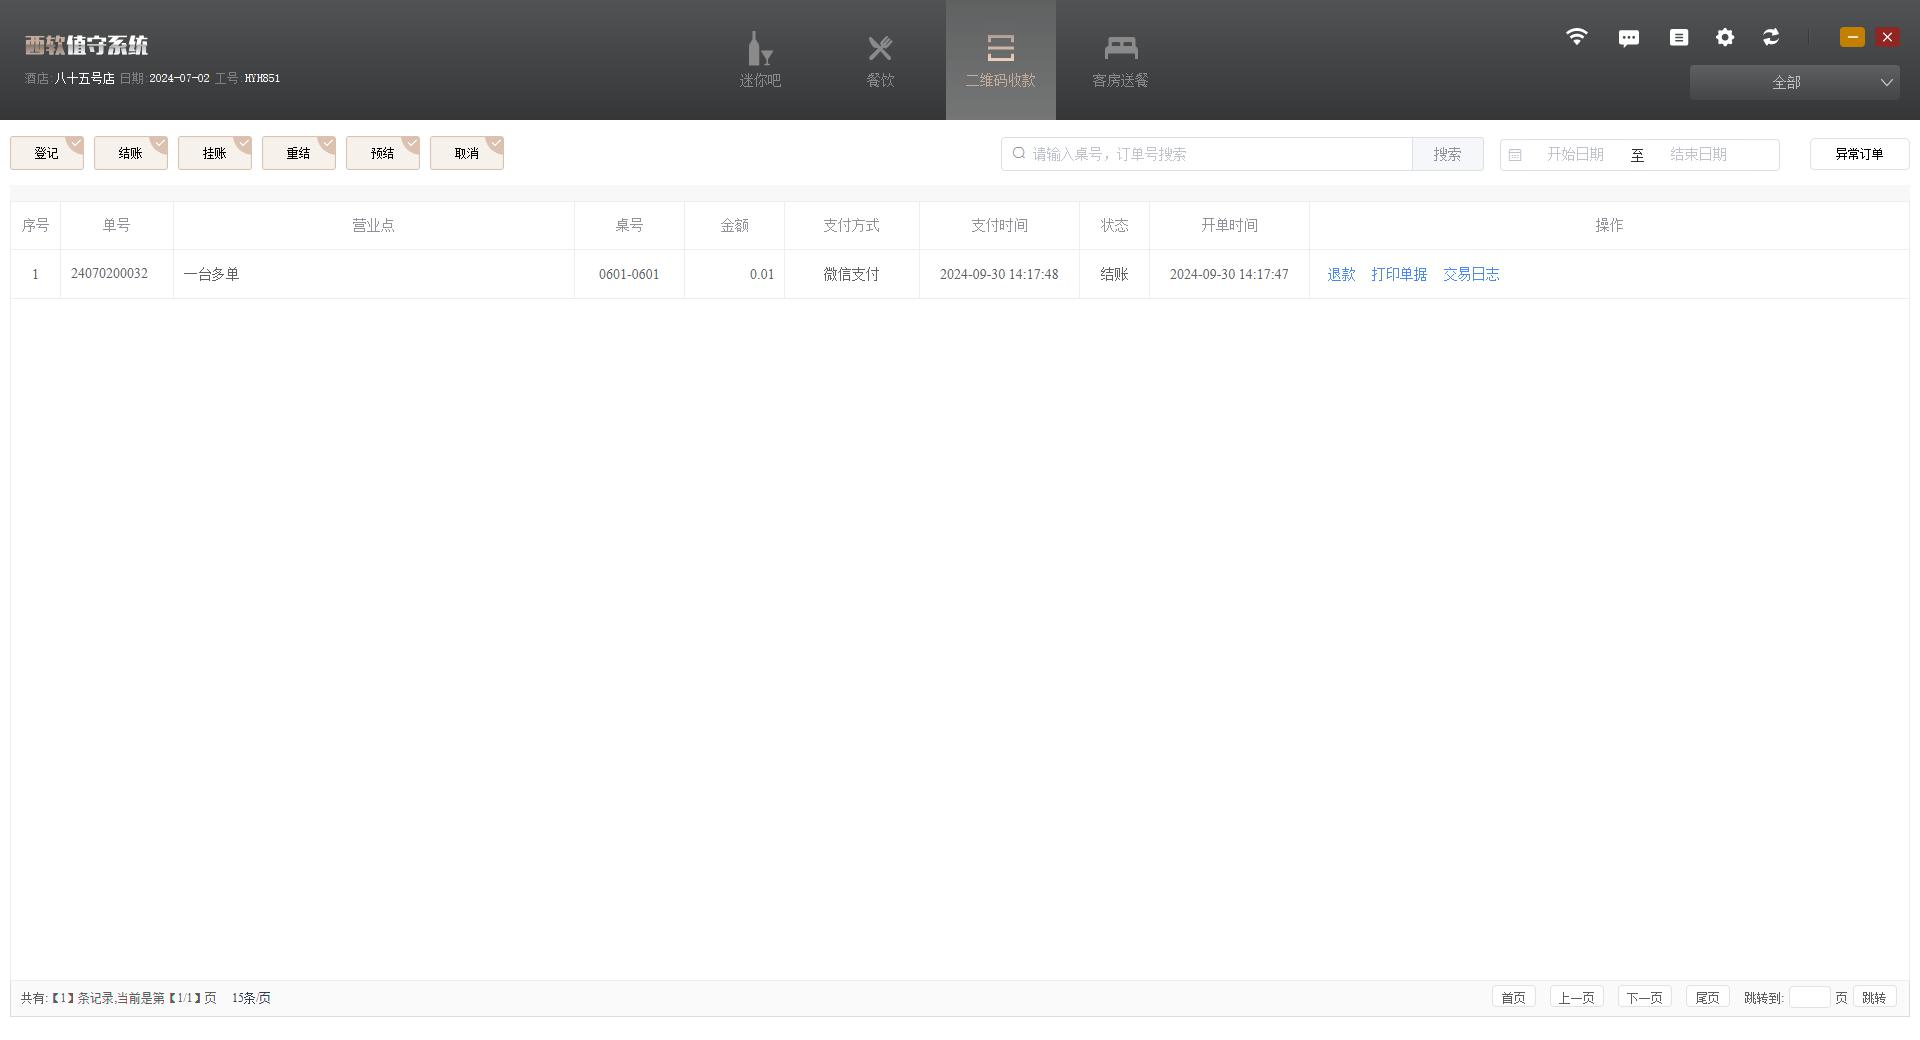Image resolution: width=1920 pixels, height=1040 pixels.
Task: Click the 退款 refund link
Action: (x=1341, y=274)
